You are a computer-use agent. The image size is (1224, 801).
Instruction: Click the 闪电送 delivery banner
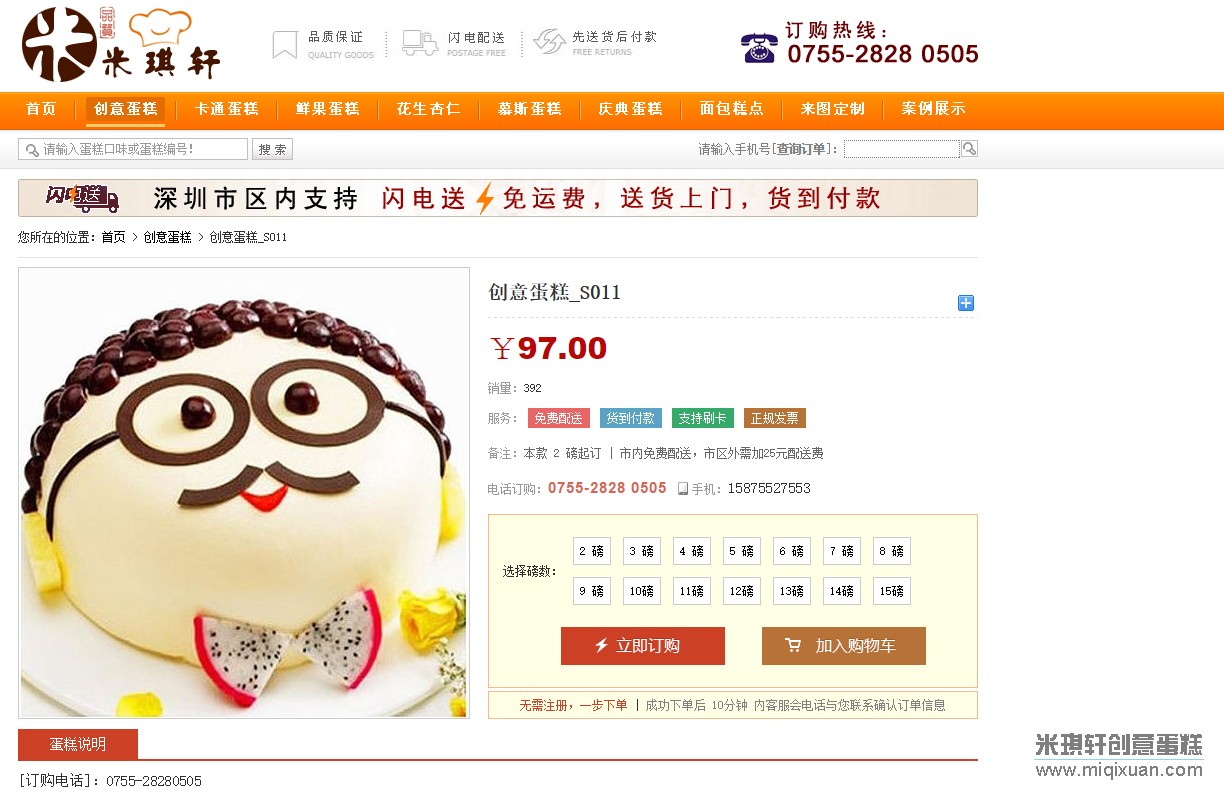[498, 198]
